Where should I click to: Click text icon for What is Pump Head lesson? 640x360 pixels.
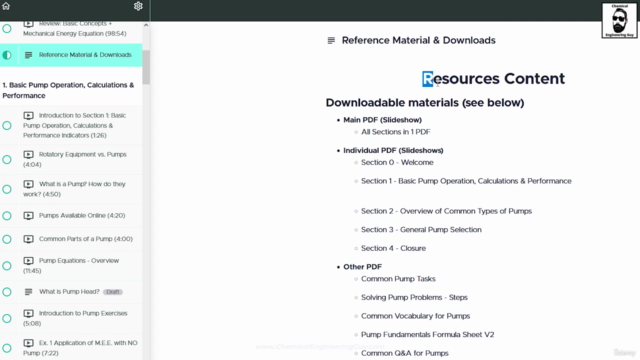(28, 292)
